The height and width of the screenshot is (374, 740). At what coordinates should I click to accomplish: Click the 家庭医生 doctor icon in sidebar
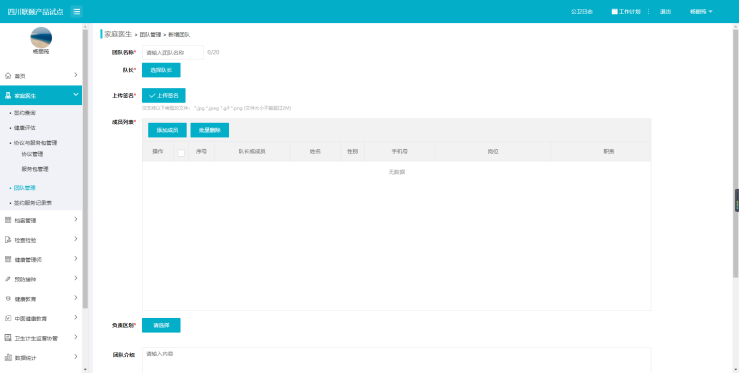coord(8,95)
